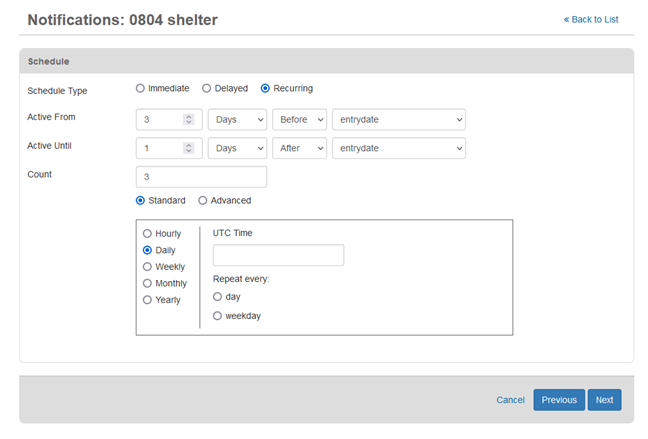Viewport: 648px width, 439px height.
Task: Pick the Hourly frequency option
Action: (148, 233)
